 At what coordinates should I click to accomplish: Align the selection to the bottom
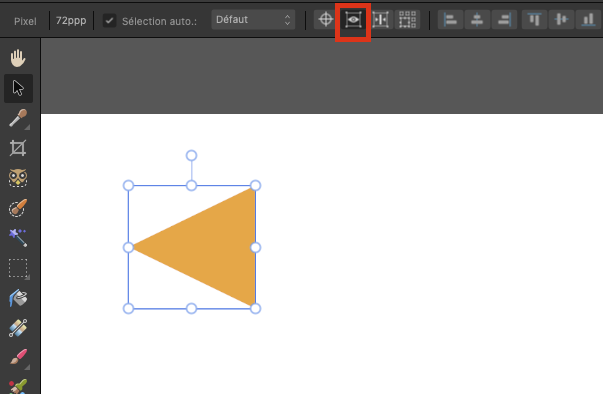pyautogui.click(x=588, y=20)
